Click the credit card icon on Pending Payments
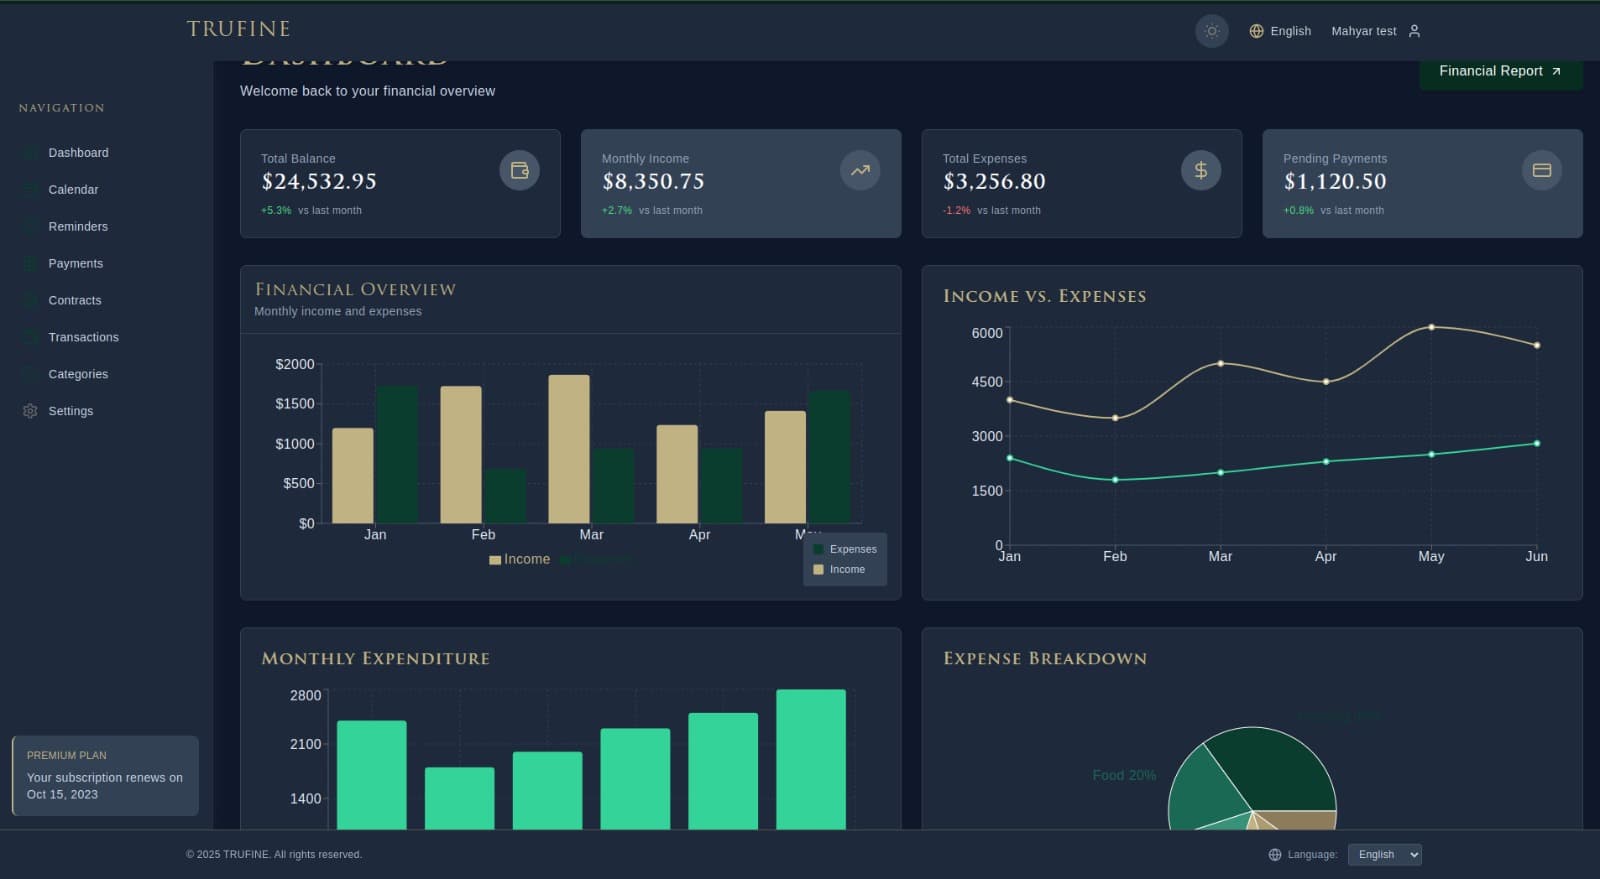This screenshot has height=879, width=1600. [x=1541, y=171]
